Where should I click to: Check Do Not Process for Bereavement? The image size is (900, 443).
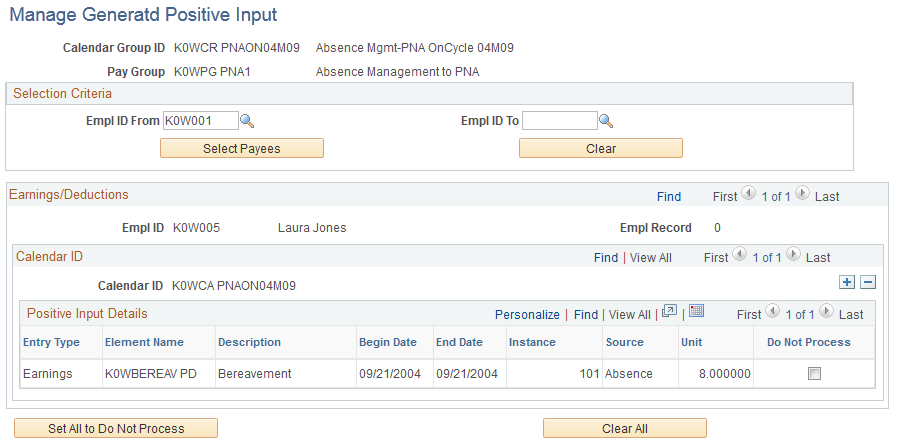click(x=814, y=374)
